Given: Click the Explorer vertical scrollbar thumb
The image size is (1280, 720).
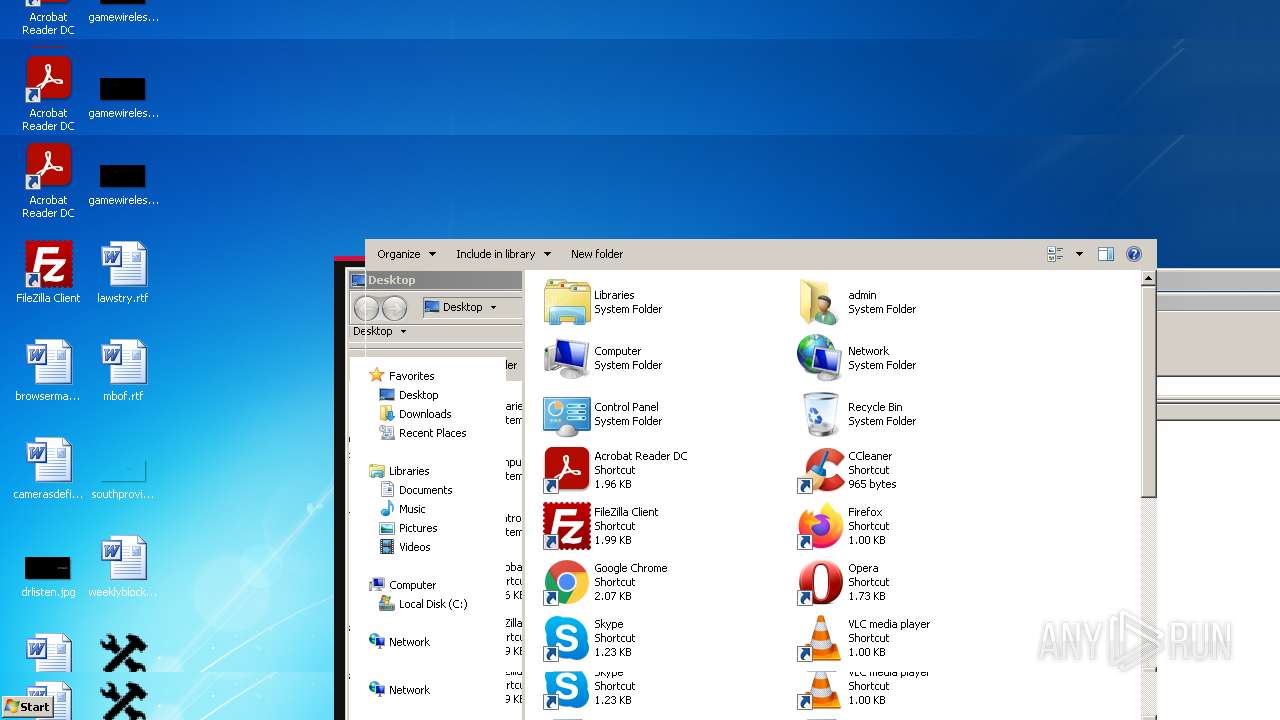Looking at the screenshot, I should [1149, 392].
